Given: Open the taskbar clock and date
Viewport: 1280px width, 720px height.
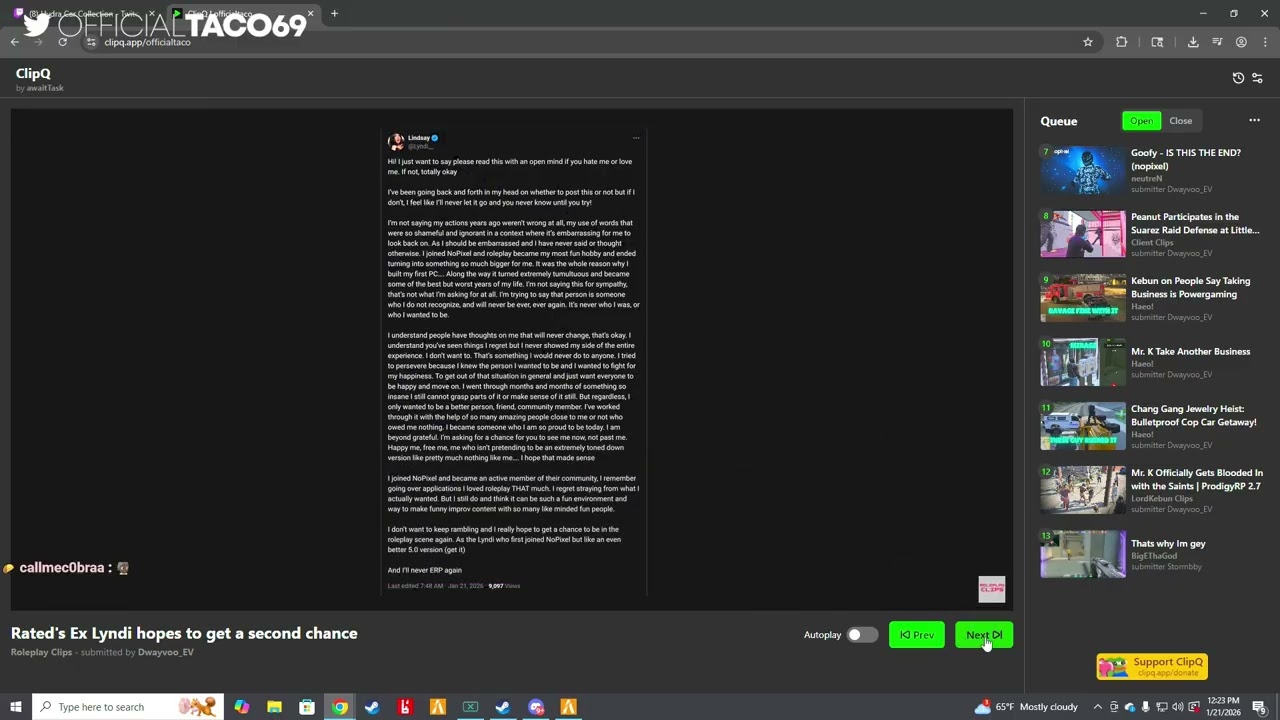Looking at the screenshot, I should tap(1223, 707).
